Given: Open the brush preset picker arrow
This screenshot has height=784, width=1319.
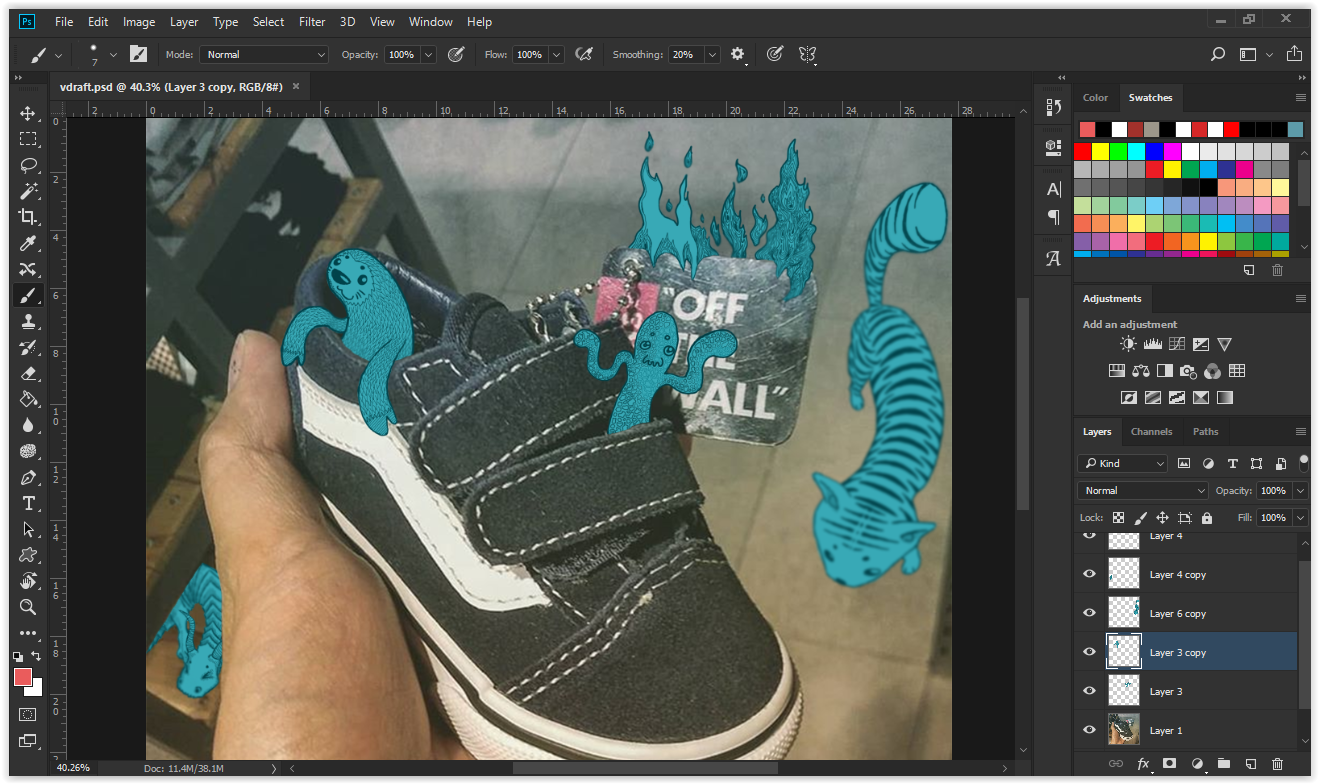Looking at the screenshot, I should (x=113, y=54).
